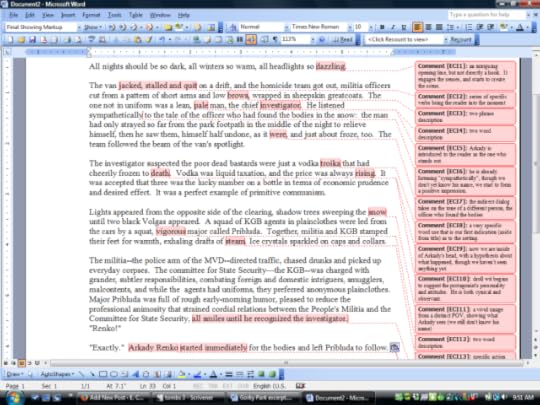This screenshot has width=540, height=405.
Task: Toggle TRK indicator in status bar
Action: point(212,386)
